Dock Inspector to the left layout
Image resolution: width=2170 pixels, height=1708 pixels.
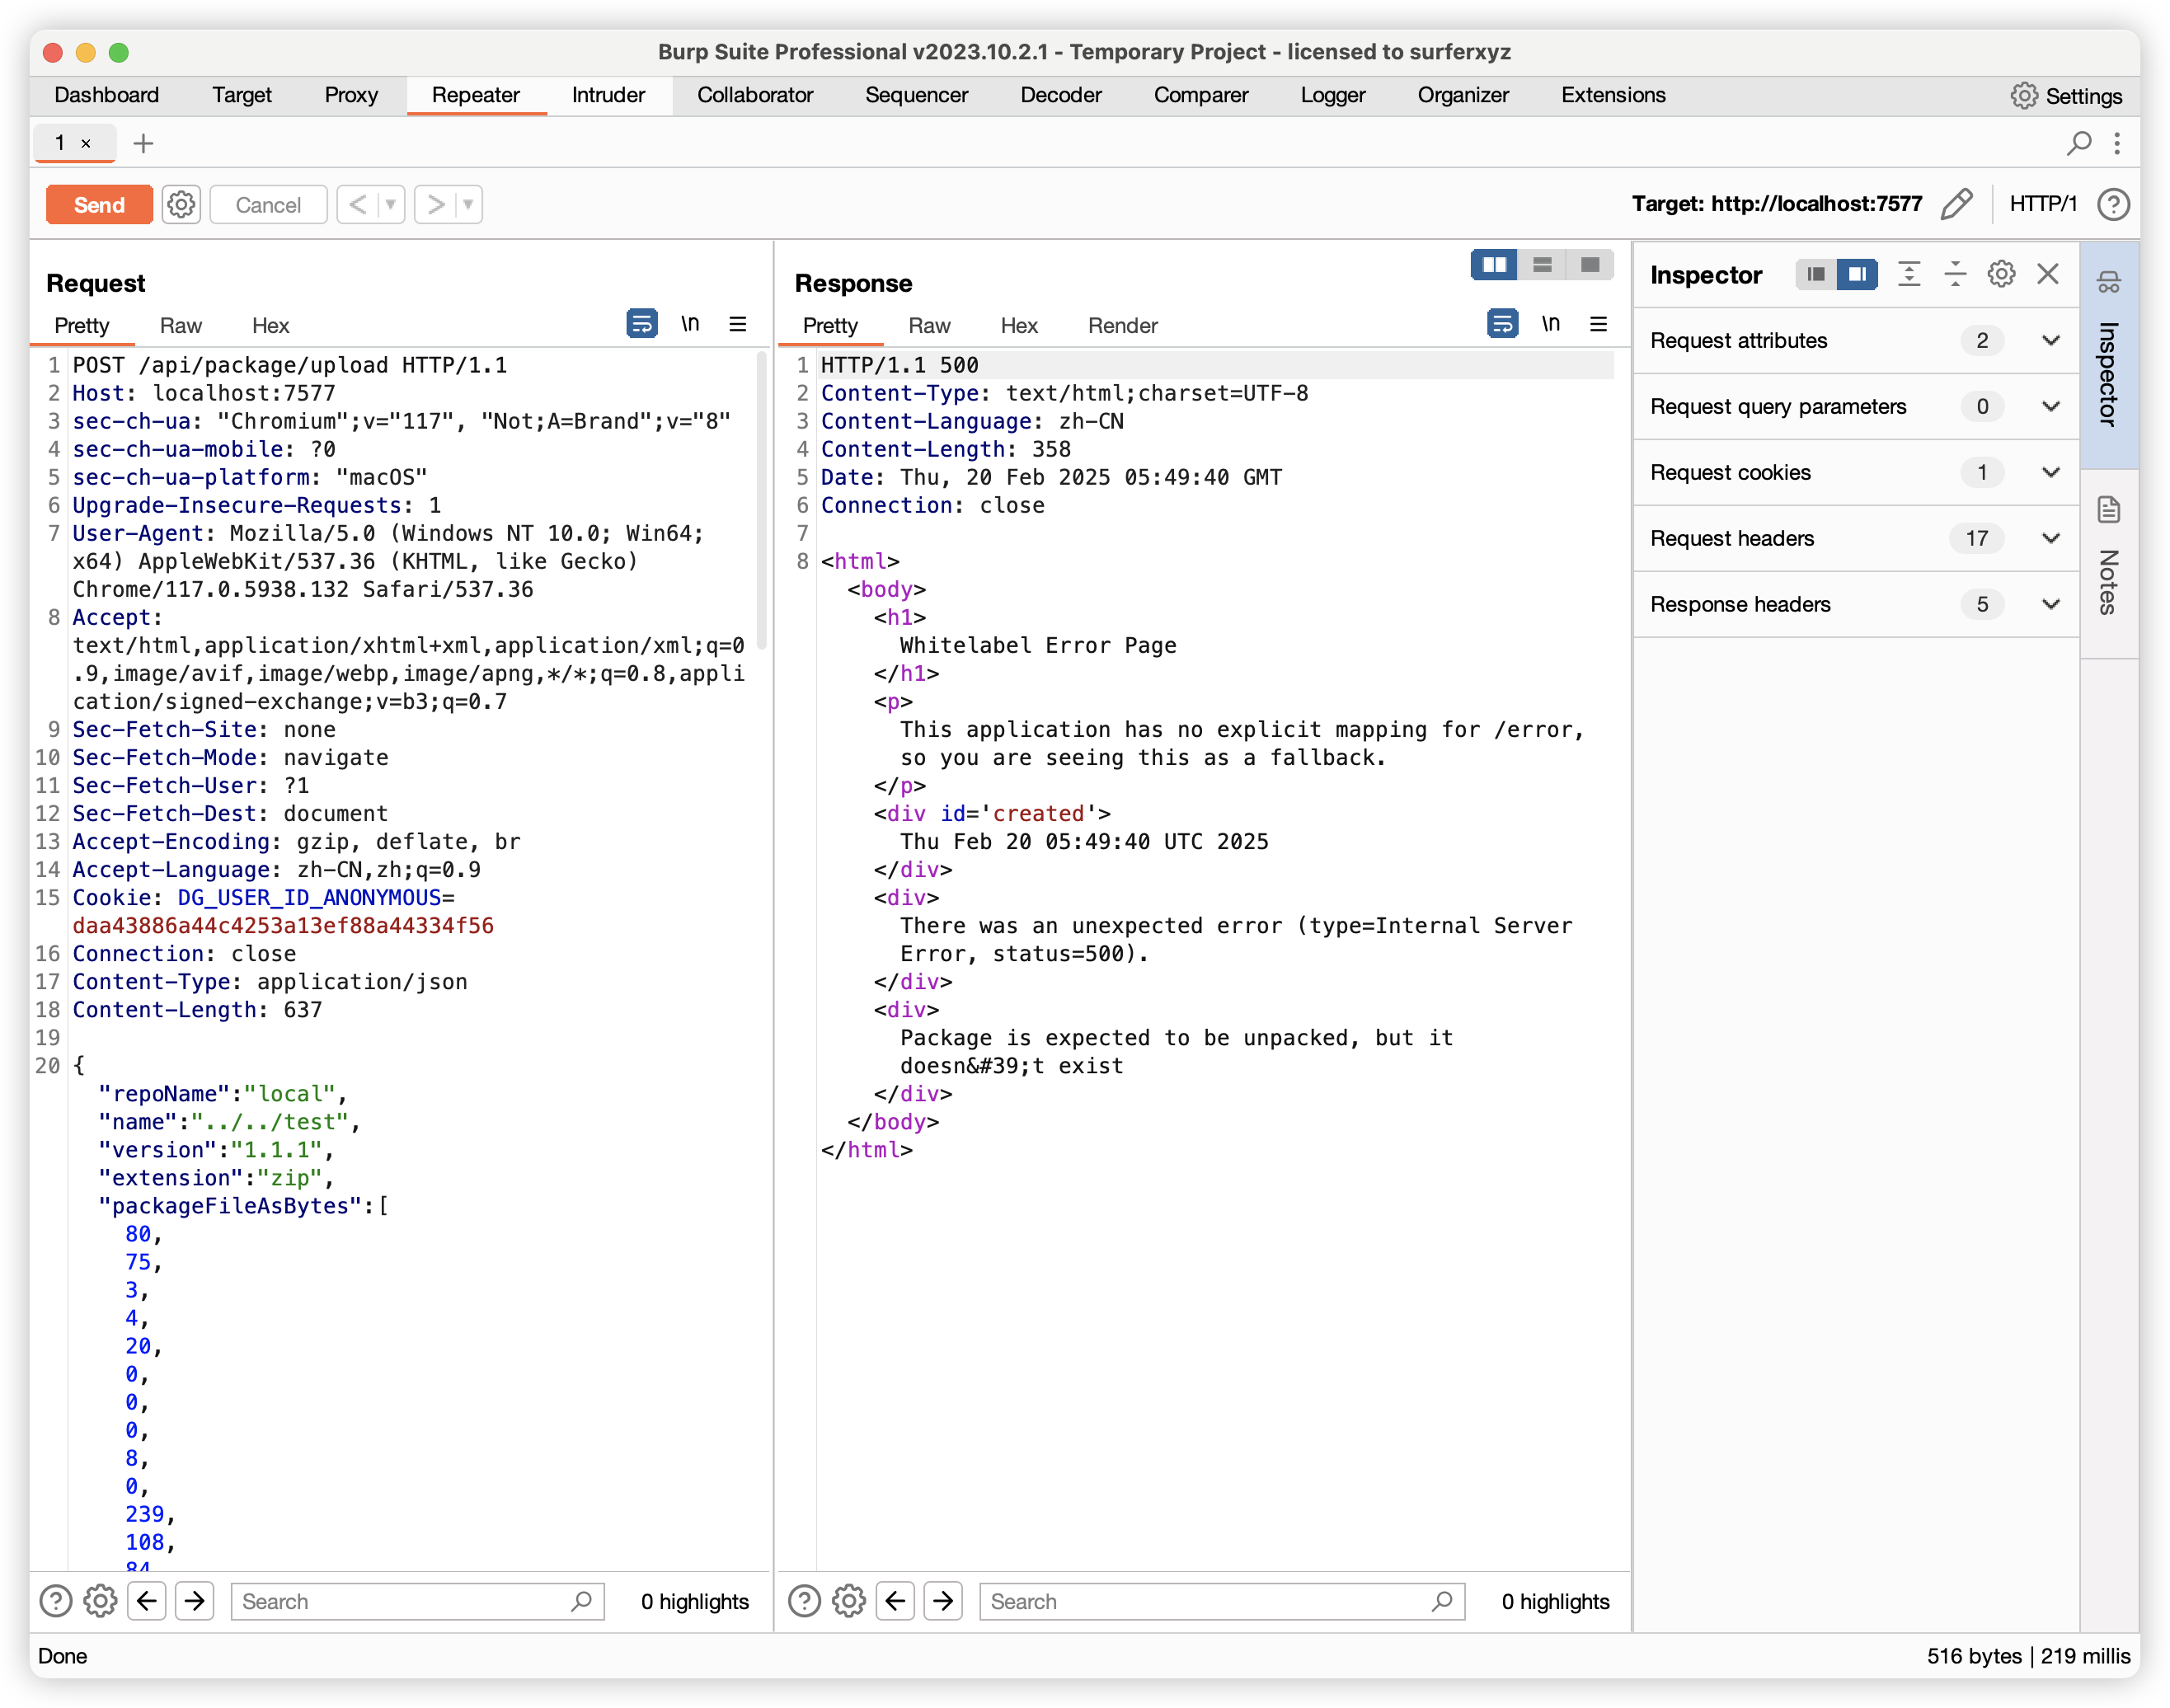click(1815, 274)
